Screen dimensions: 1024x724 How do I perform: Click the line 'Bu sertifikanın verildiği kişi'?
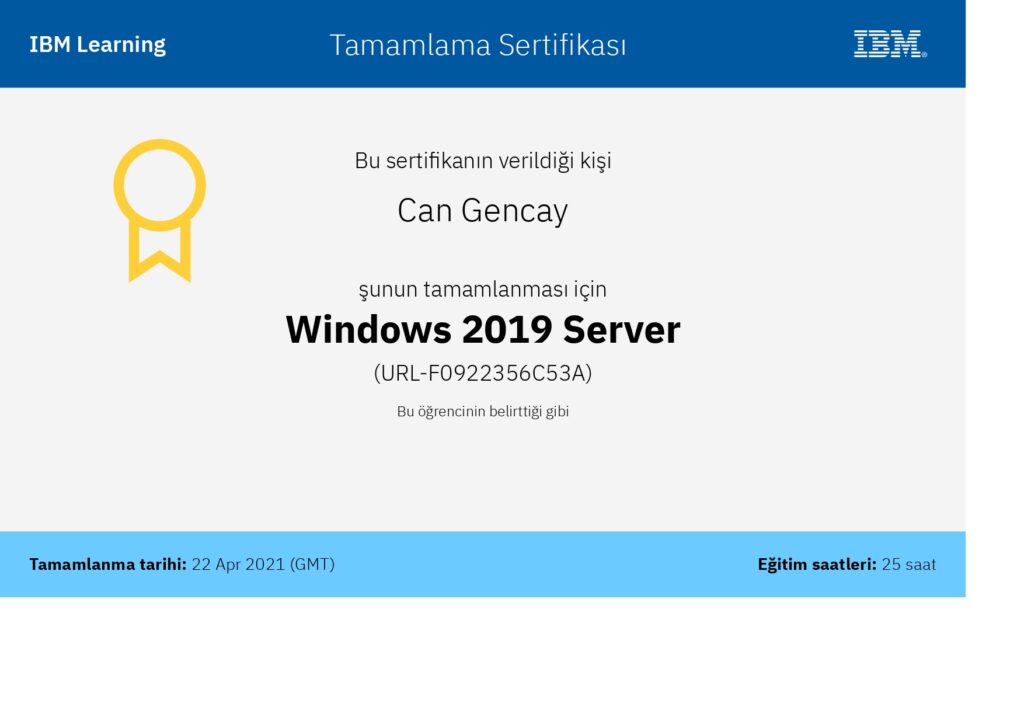coord(483,161)
